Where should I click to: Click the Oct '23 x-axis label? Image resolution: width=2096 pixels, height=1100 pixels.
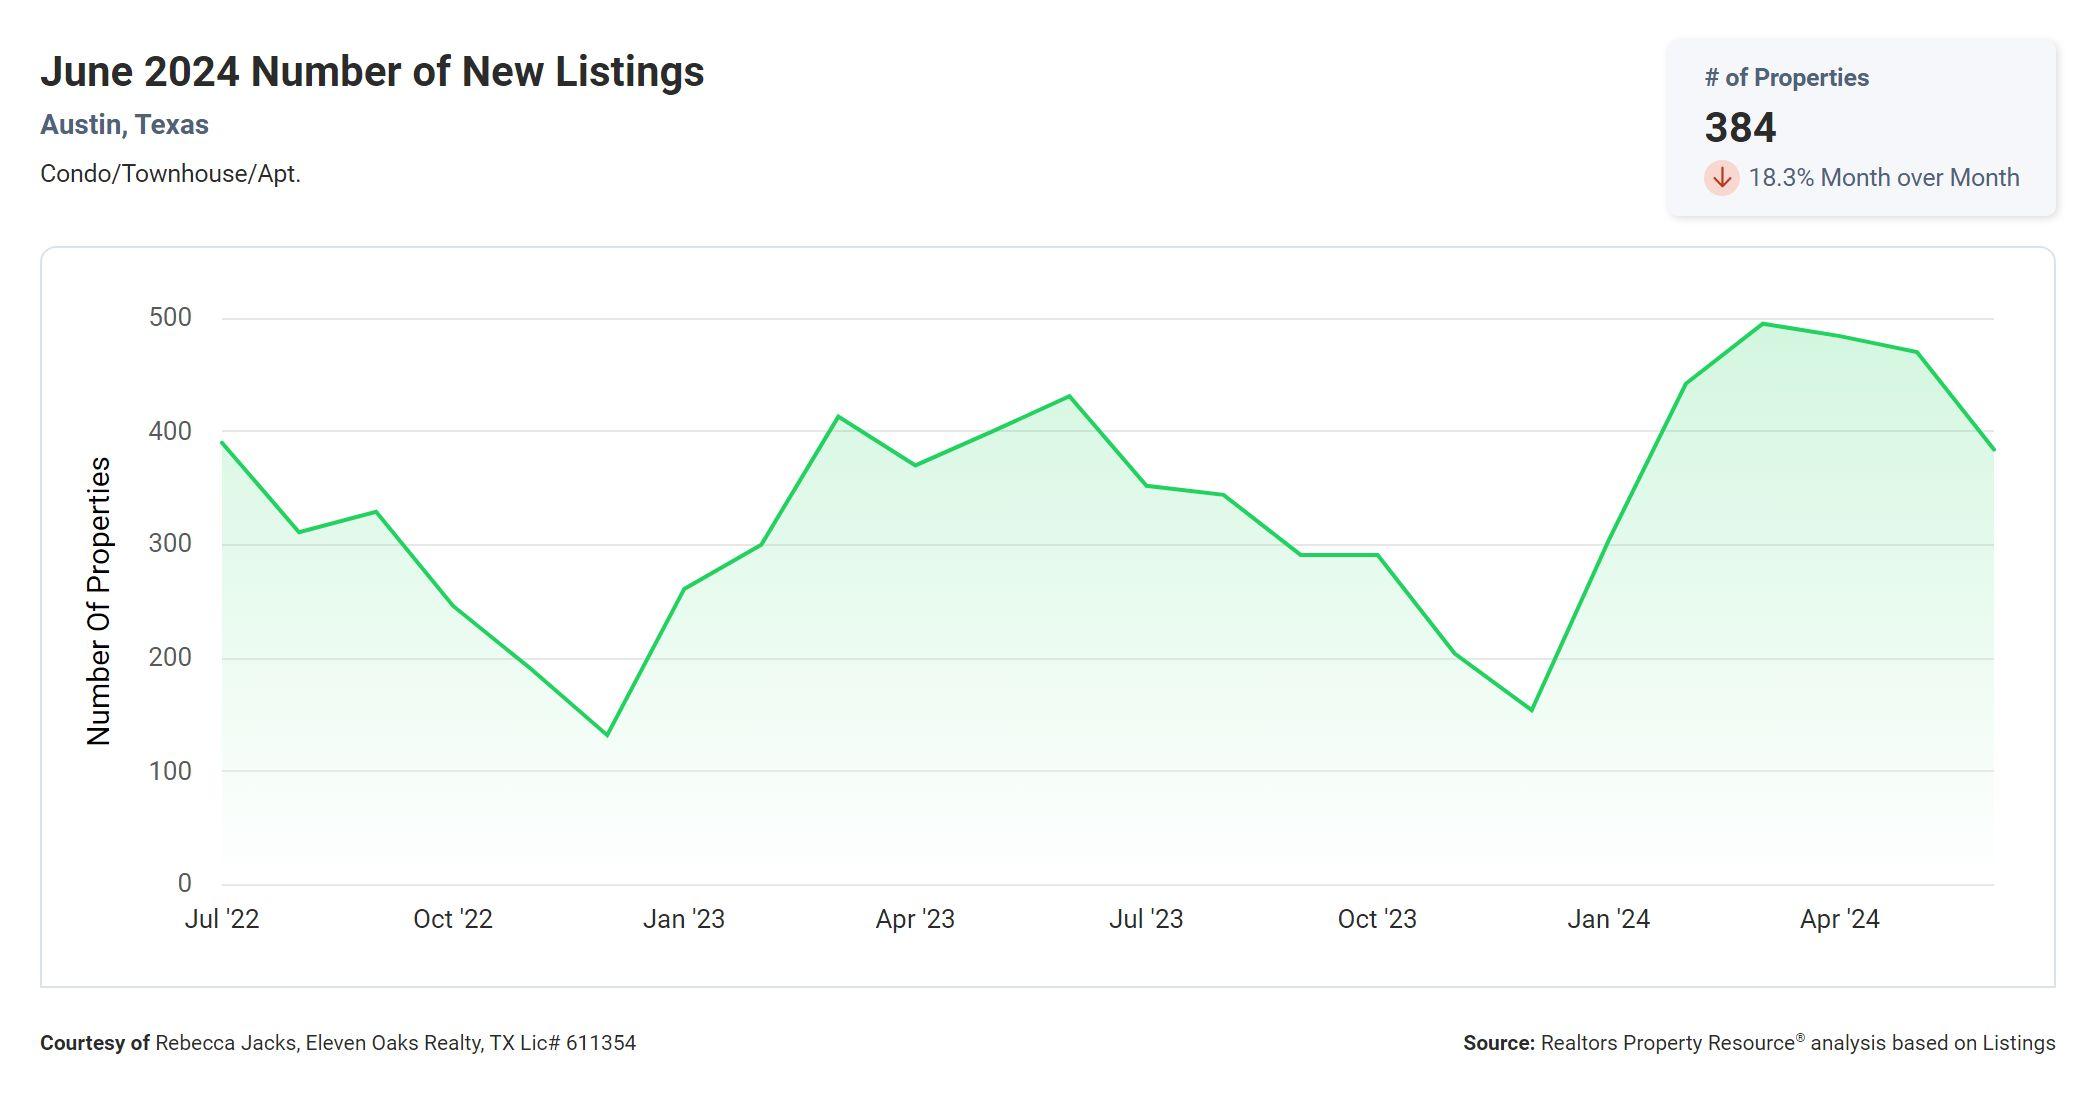(1377, 919)
